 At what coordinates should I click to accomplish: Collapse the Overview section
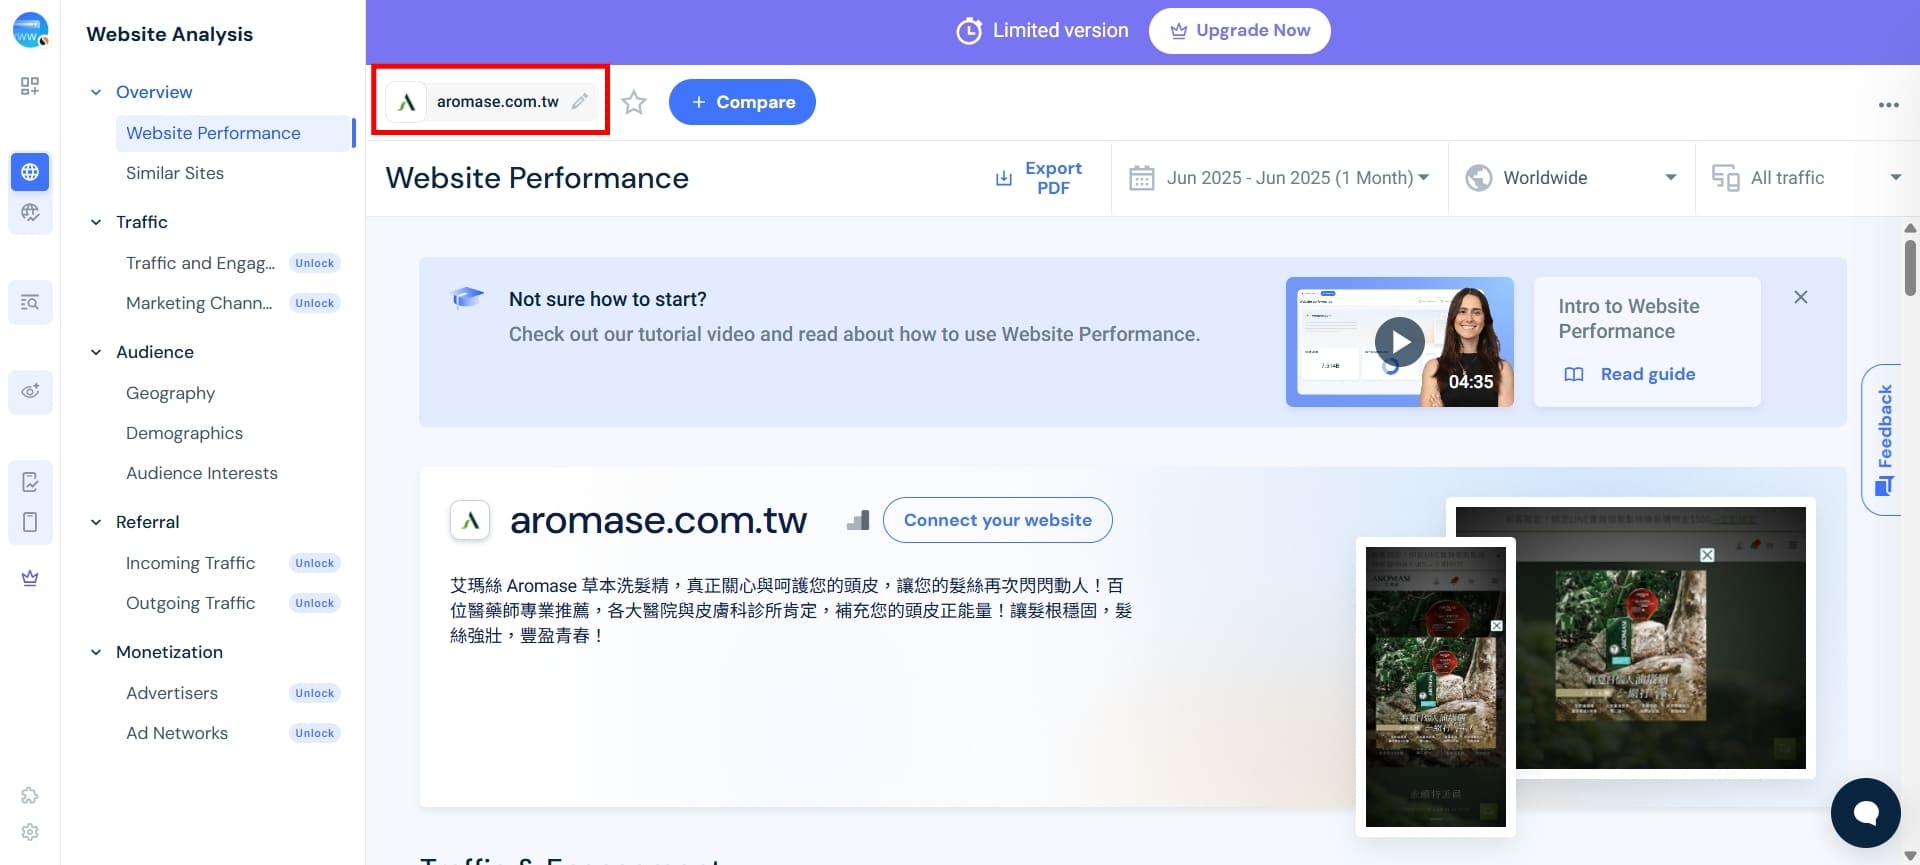pyautogui.click(x=96, y=92)
